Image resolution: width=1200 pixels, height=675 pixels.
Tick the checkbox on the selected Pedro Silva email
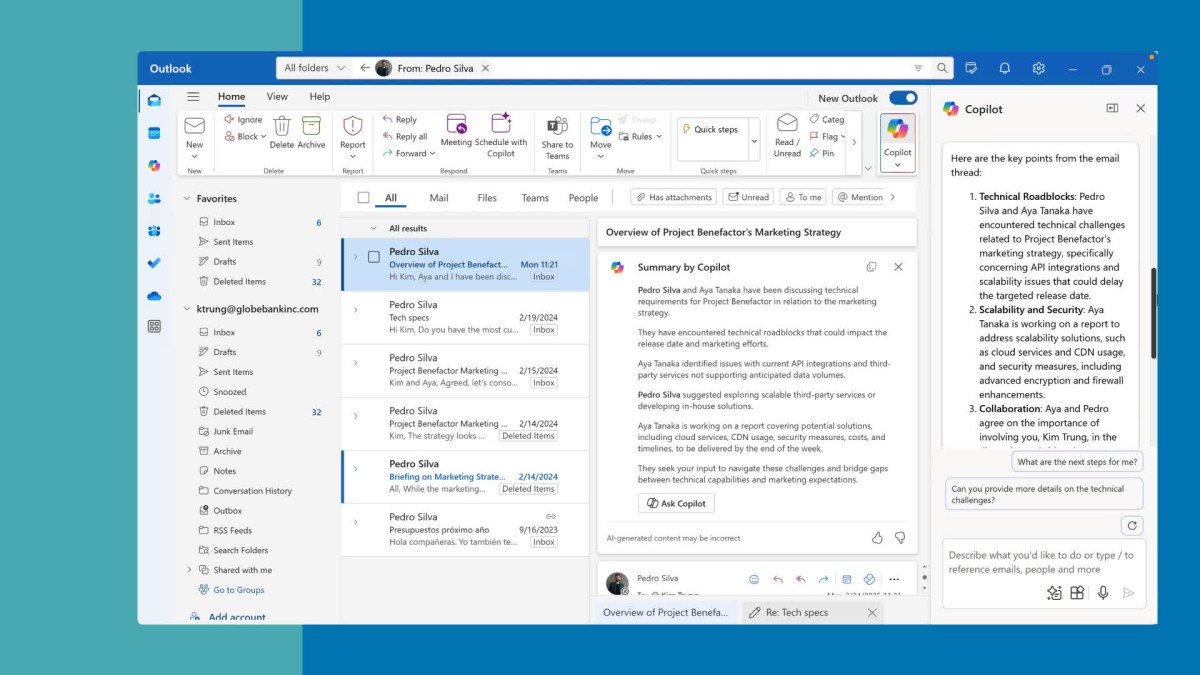[x=373, y=257]
